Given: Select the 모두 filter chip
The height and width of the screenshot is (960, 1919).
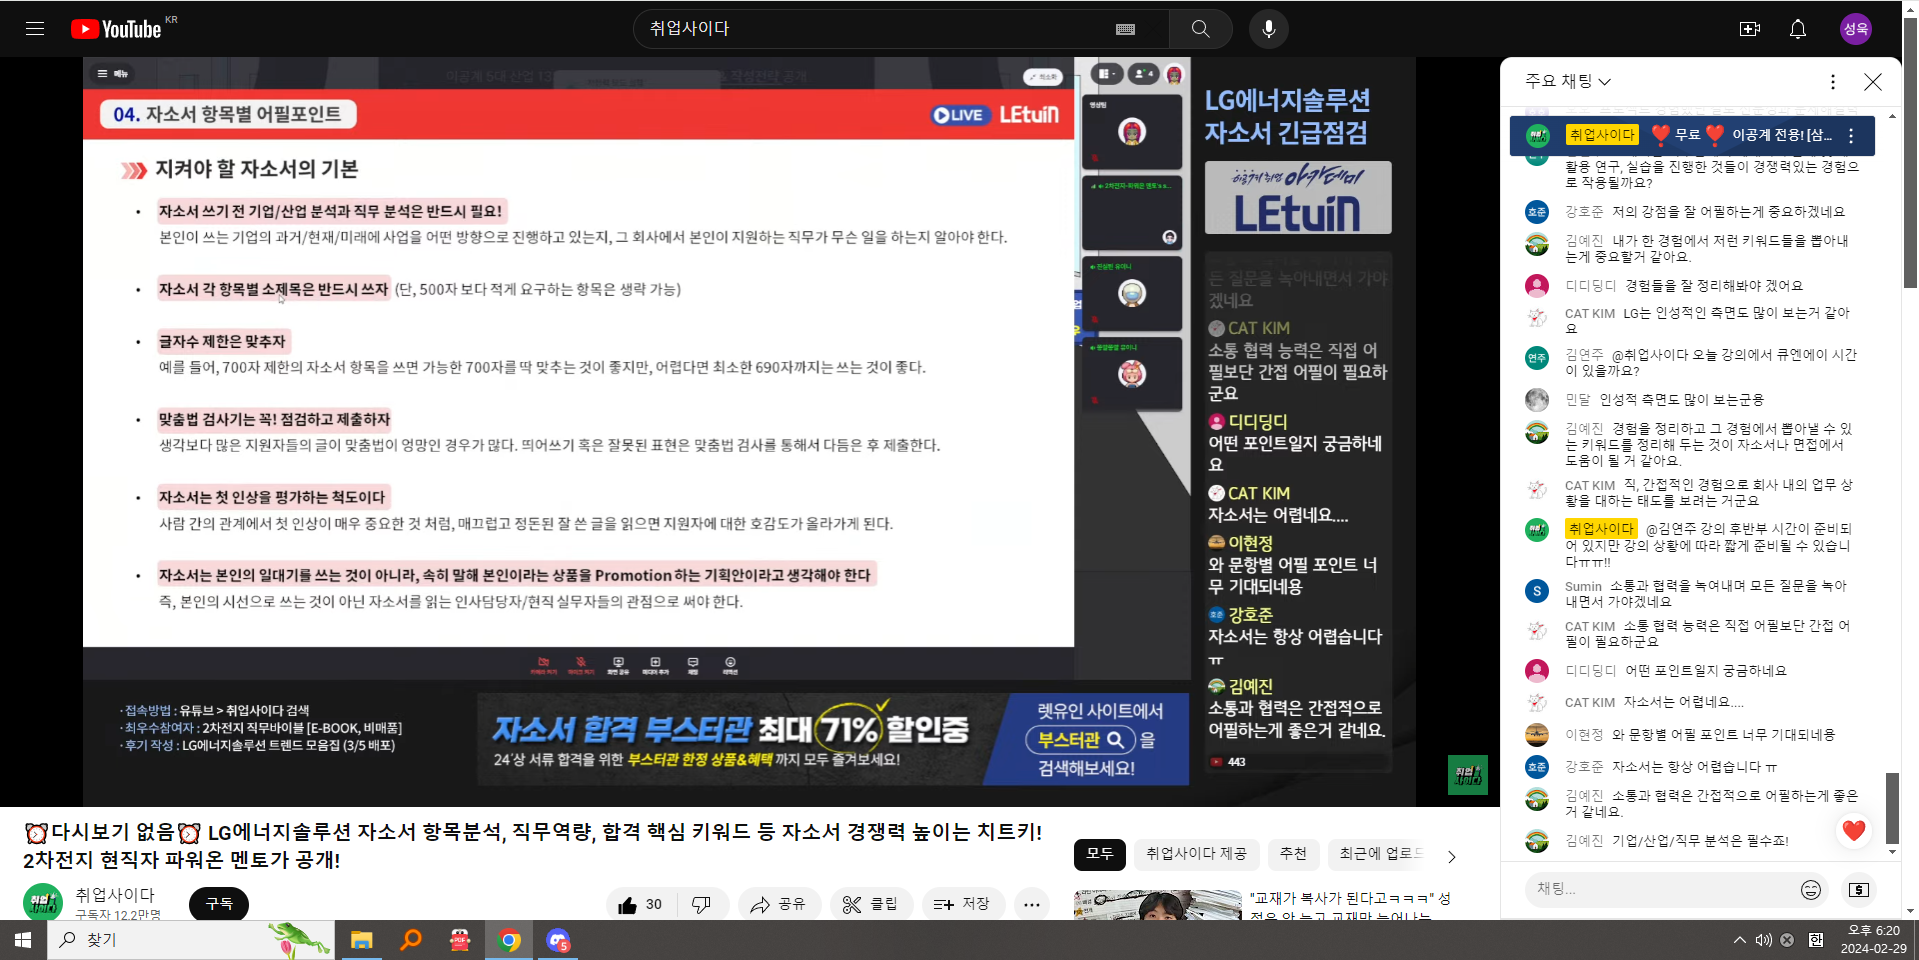Looking at the screenshot, I should pos(1100,854).
